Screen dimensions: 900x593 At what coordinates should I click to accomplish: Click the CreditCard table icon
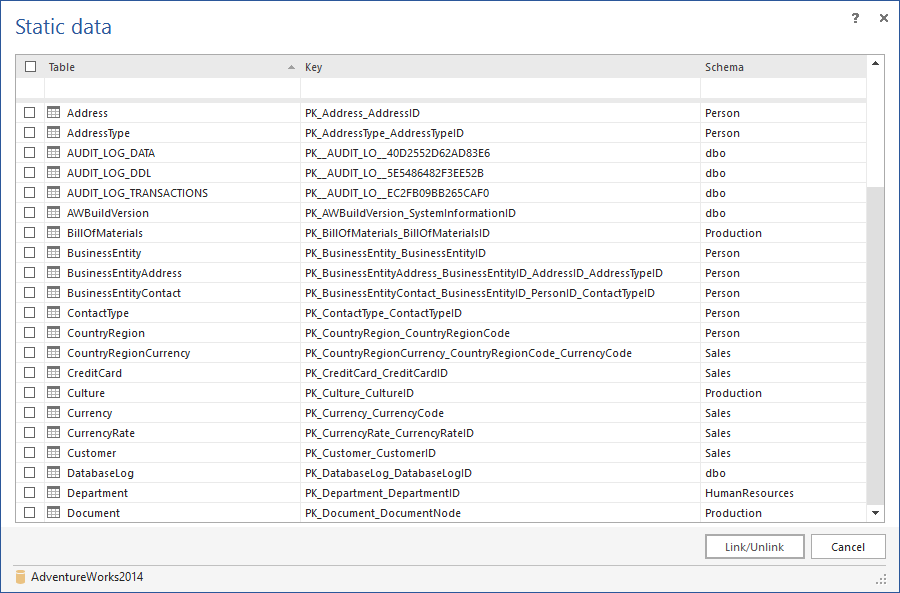click(54, 373)
